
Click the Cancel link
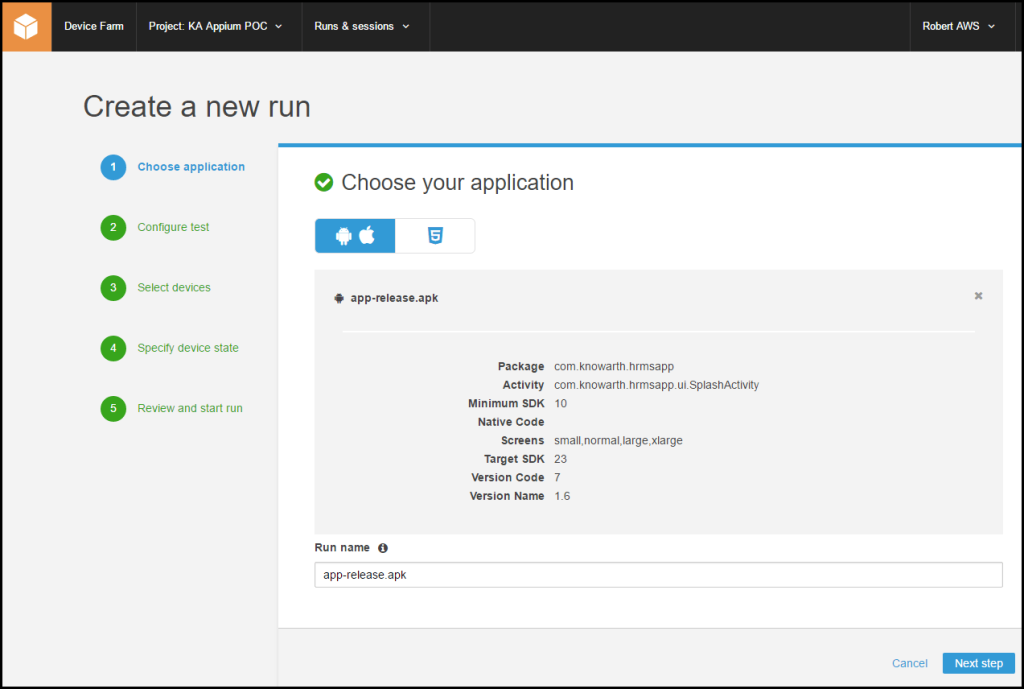click(910, 663)
